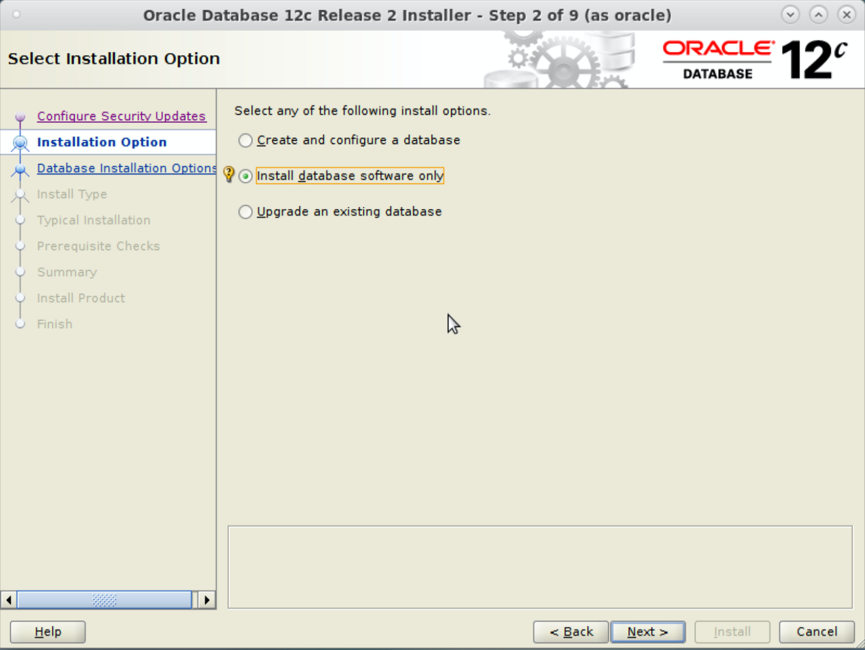Click the help hint lightbulb icon

click(228, 174)
